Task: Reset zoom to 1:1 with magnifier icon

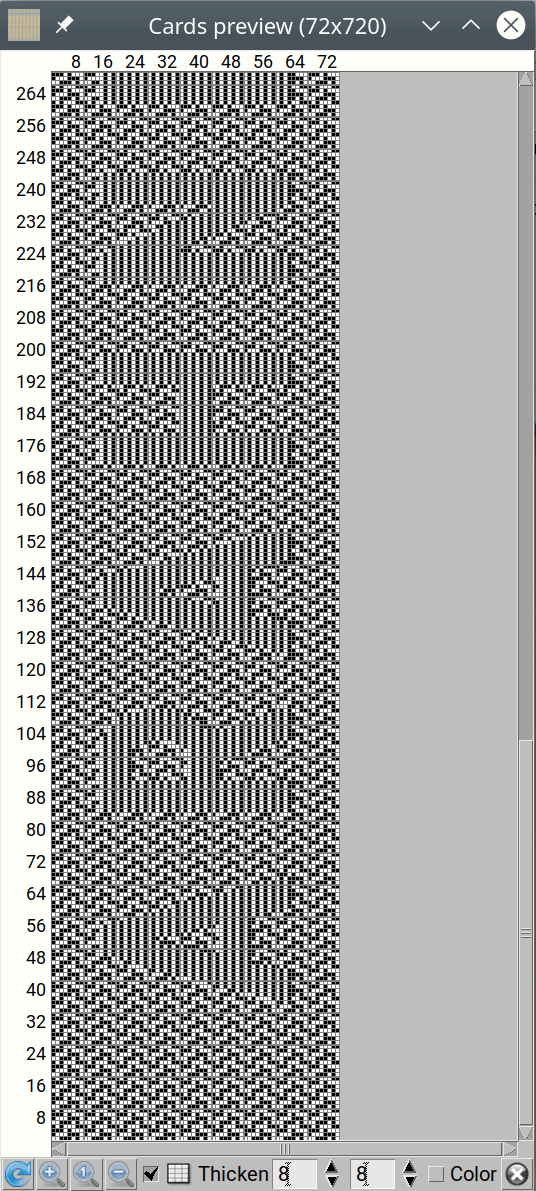Action: click(x=87, y=1174)
